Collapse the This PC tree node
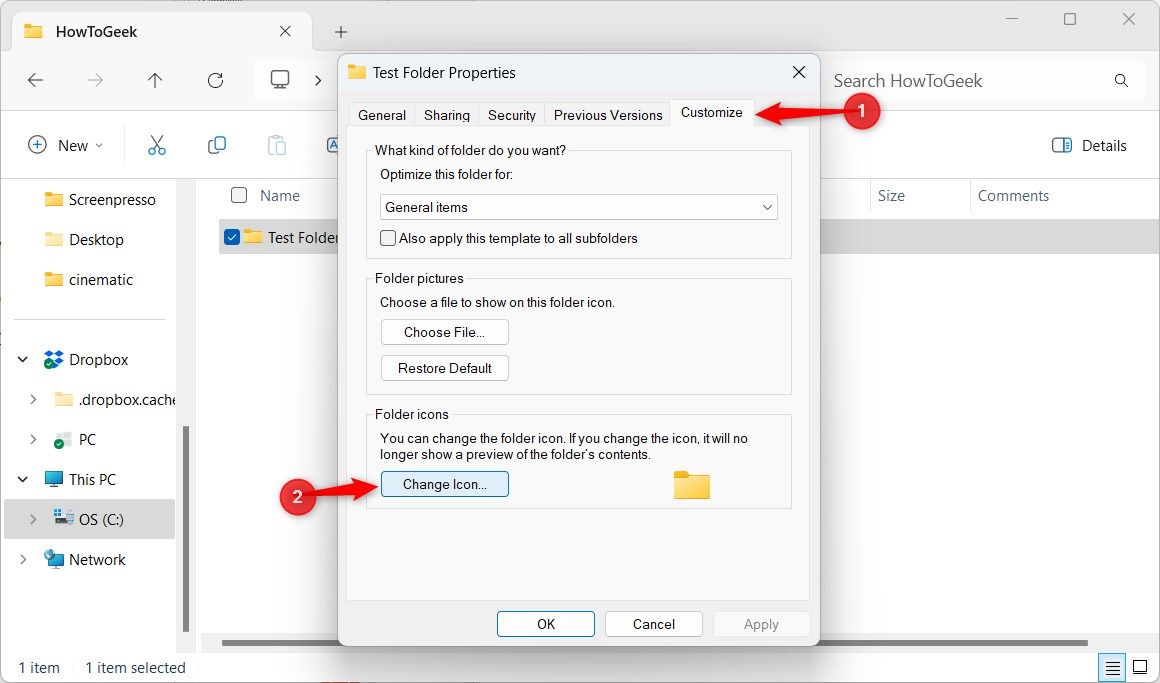Image resolution: width=1160 pixels, height=683 pixels. pyautogui.click(x=23, y=480)
